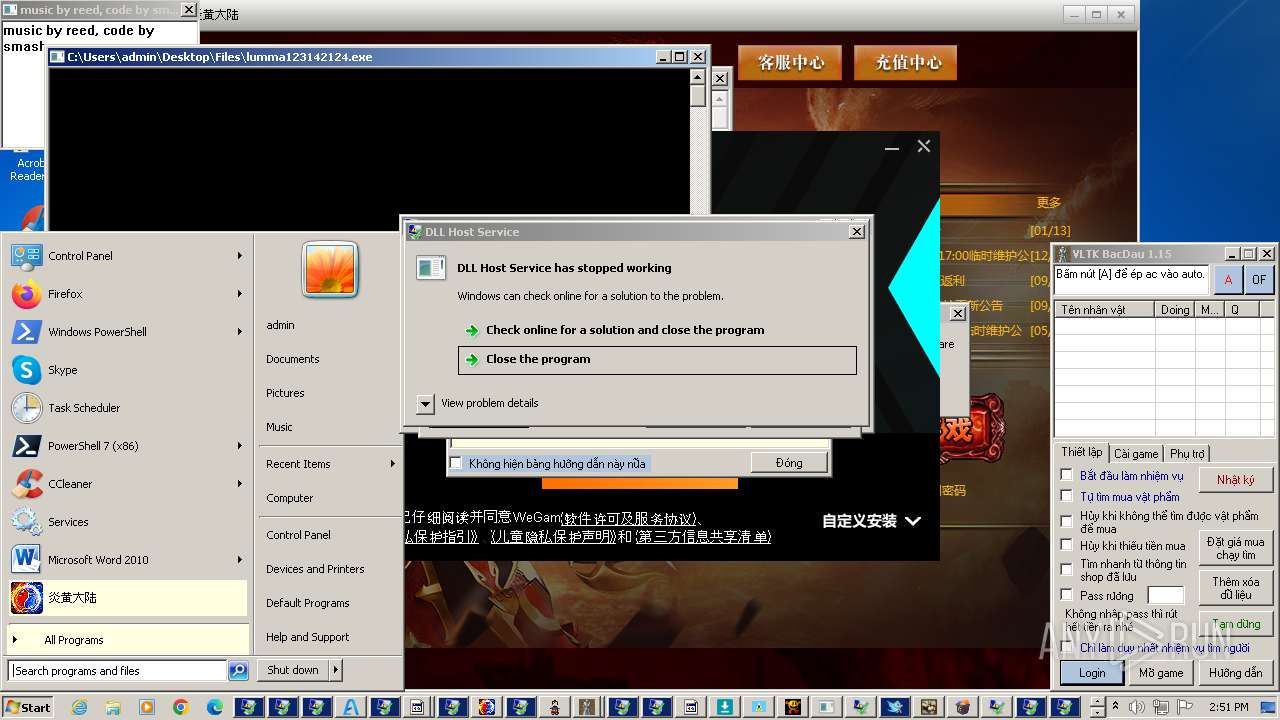The height and width of the screenshot is (720, 1280).
Task: Click the A button in VLTK BacDau
Action: [1227, 280]
